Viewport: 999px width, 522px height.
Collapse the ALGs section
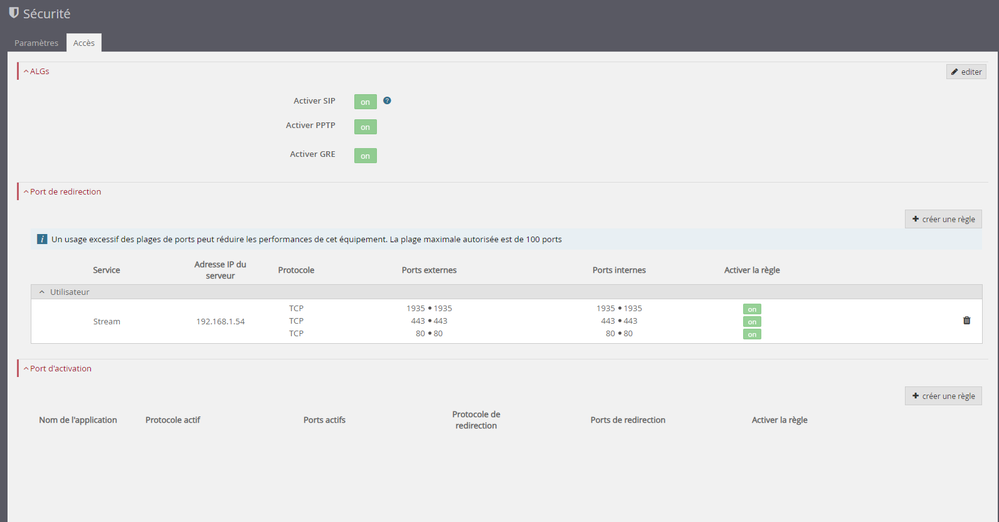(36, 71)
